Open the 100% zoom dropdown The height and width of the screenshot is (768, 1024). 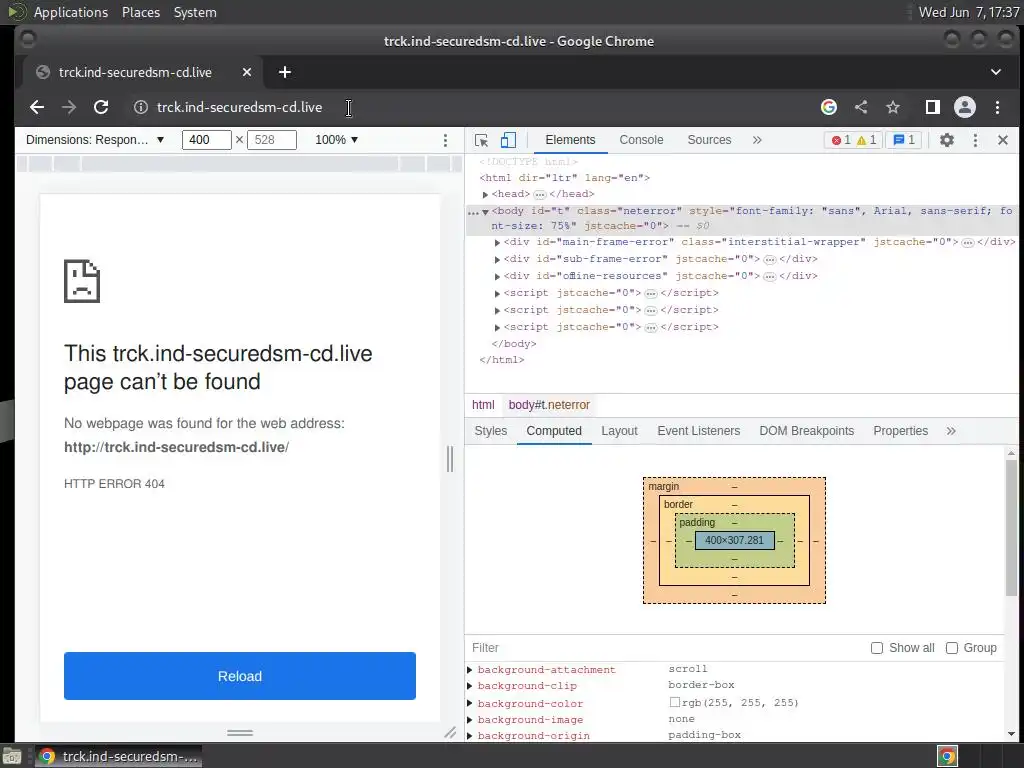(336, 140)
